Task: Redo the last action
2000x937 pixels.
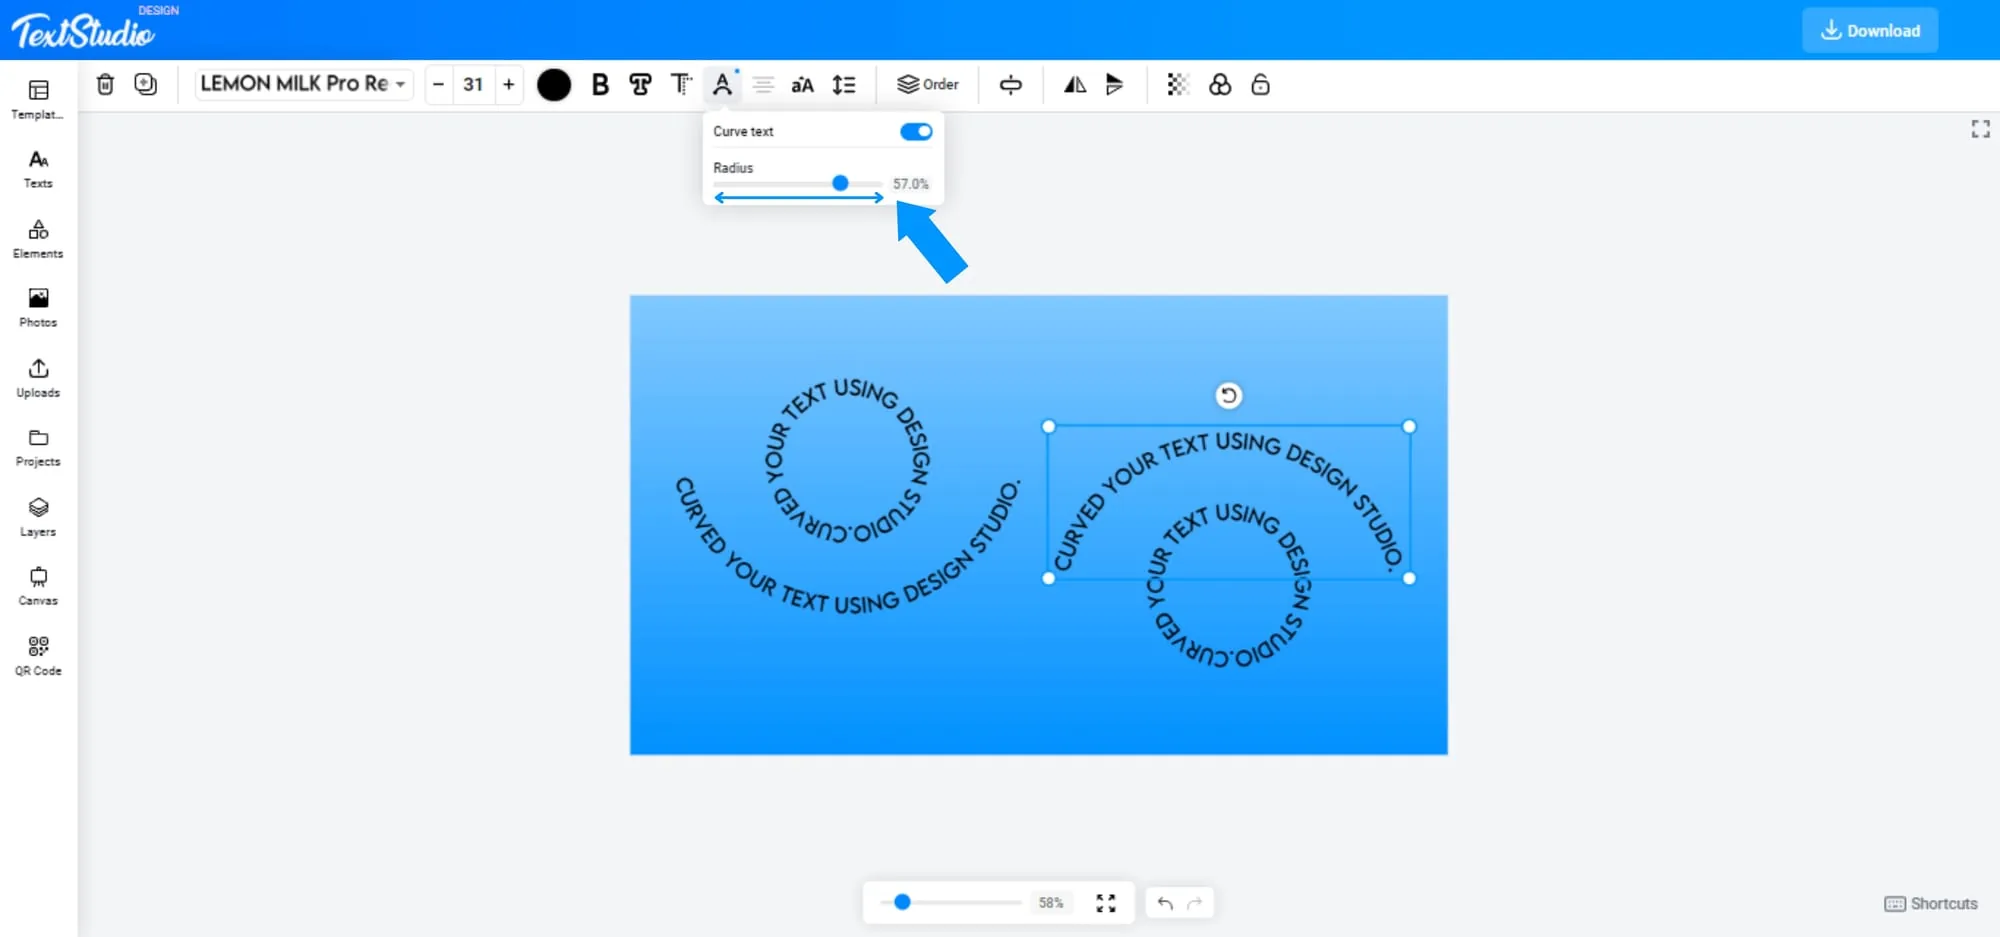Action: pyautogui.click(x=1195, y=903)
